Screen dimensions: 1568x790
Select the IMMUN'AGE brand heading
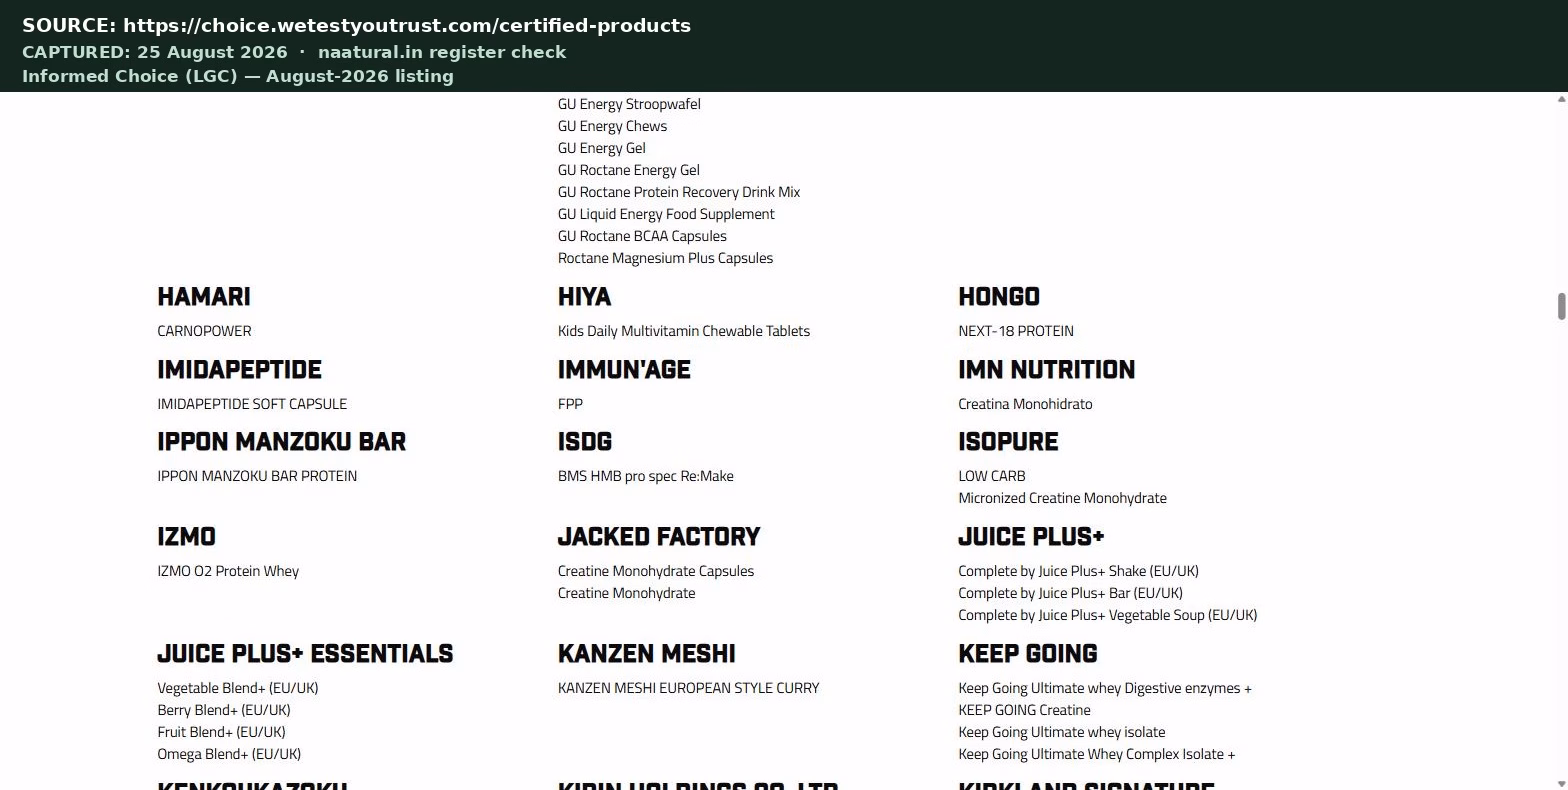click(x=624, y=370)
